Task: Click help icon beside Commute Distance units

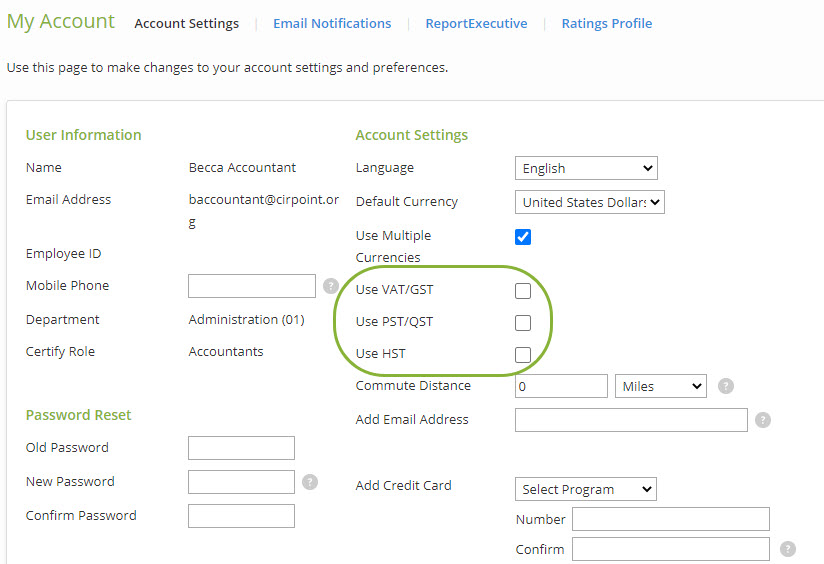Action: point(726,386)
